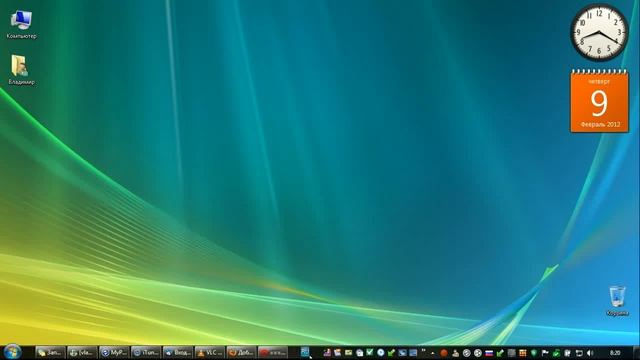Select the Компьютер desktop icon
The image size is (640, 360).
21,25
